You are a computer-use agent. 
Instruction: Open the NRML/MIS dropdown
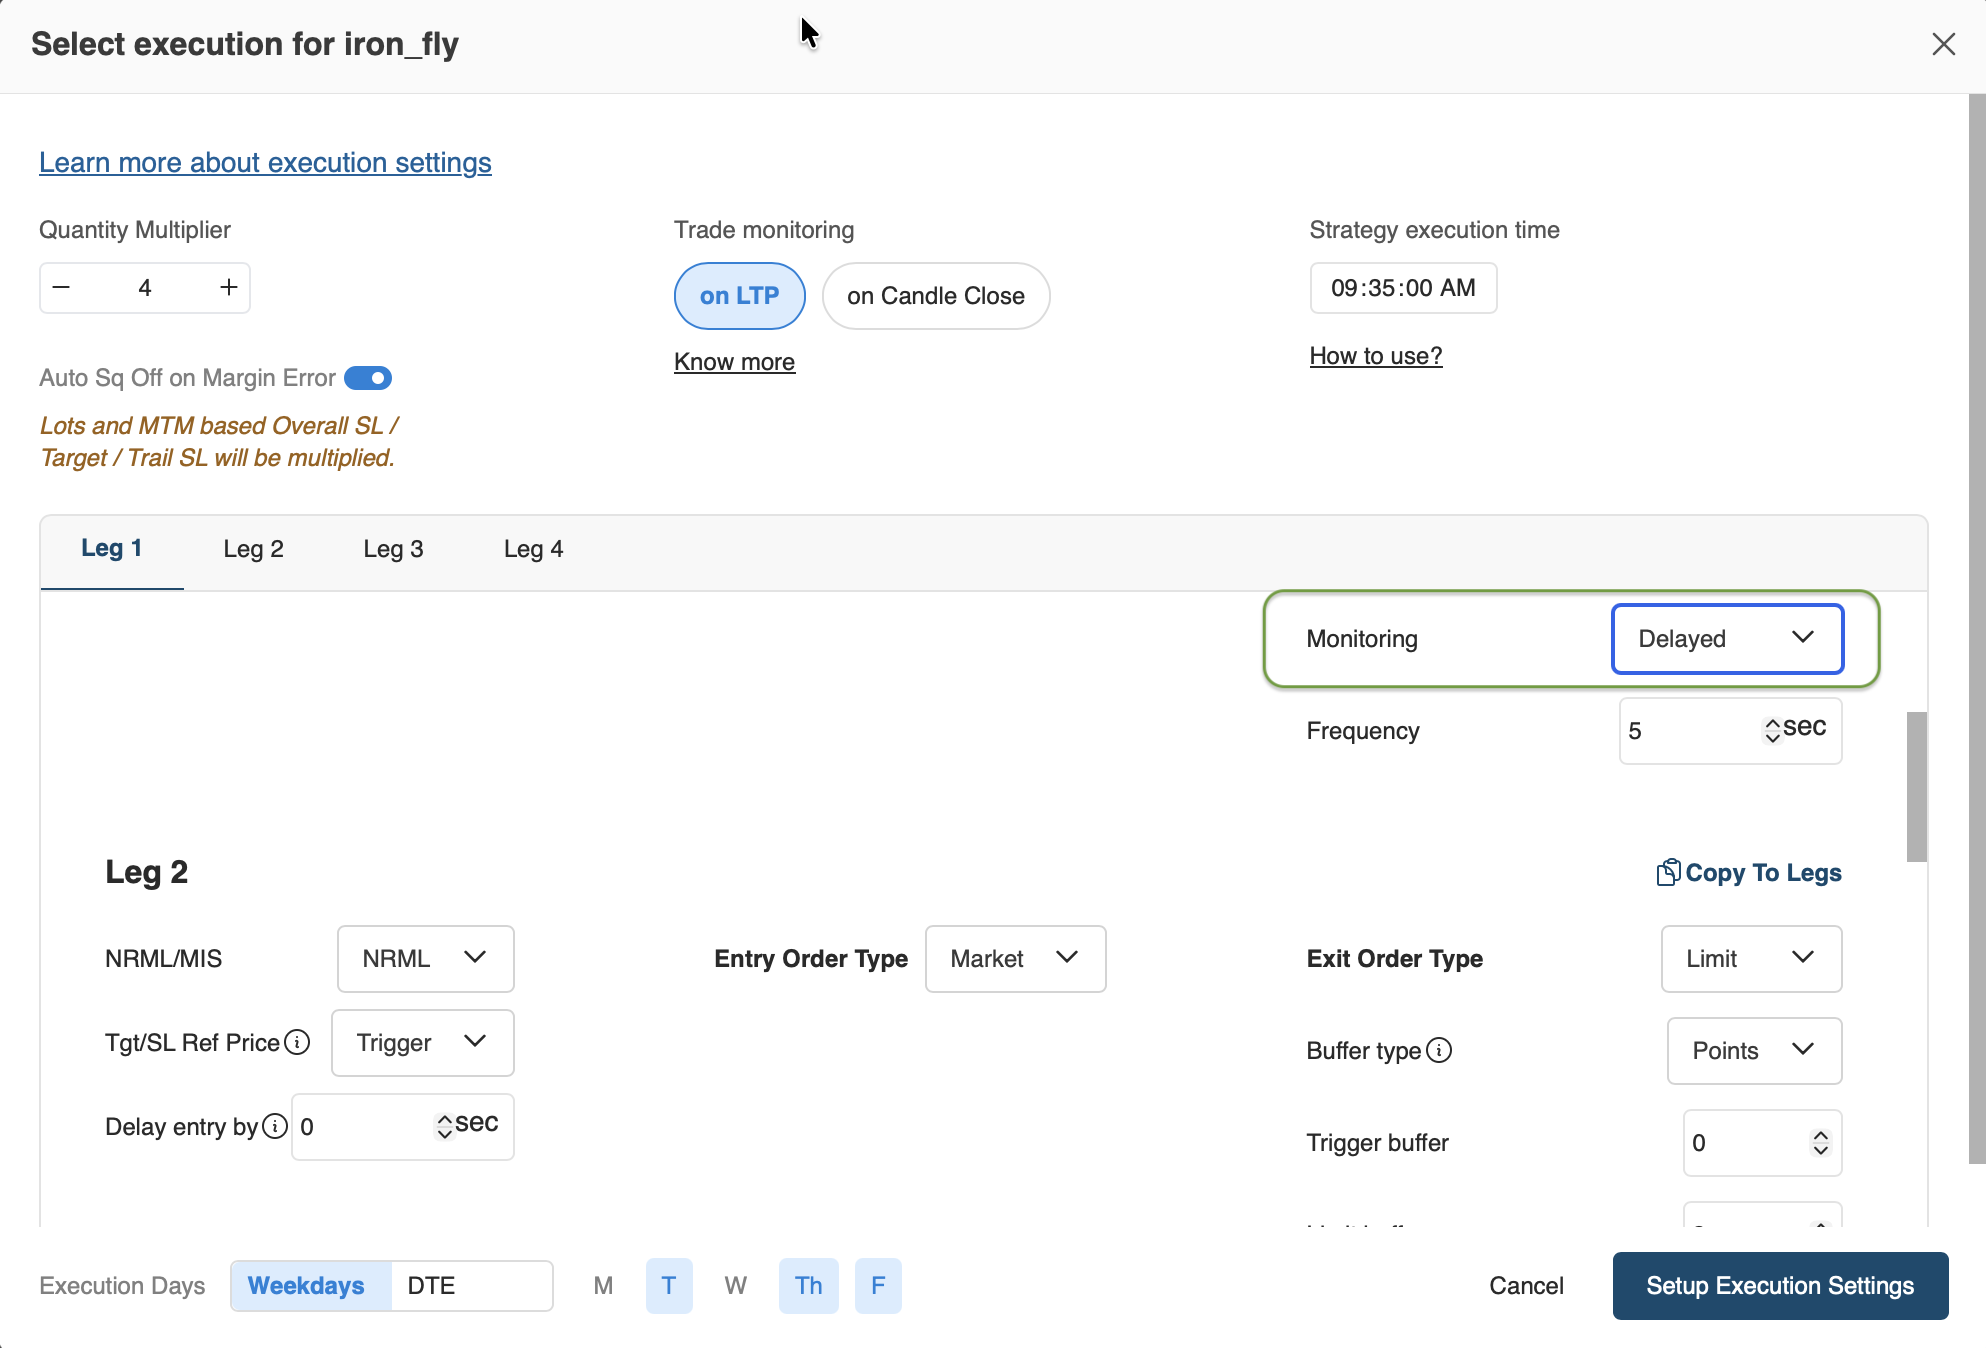coord(425,959)
